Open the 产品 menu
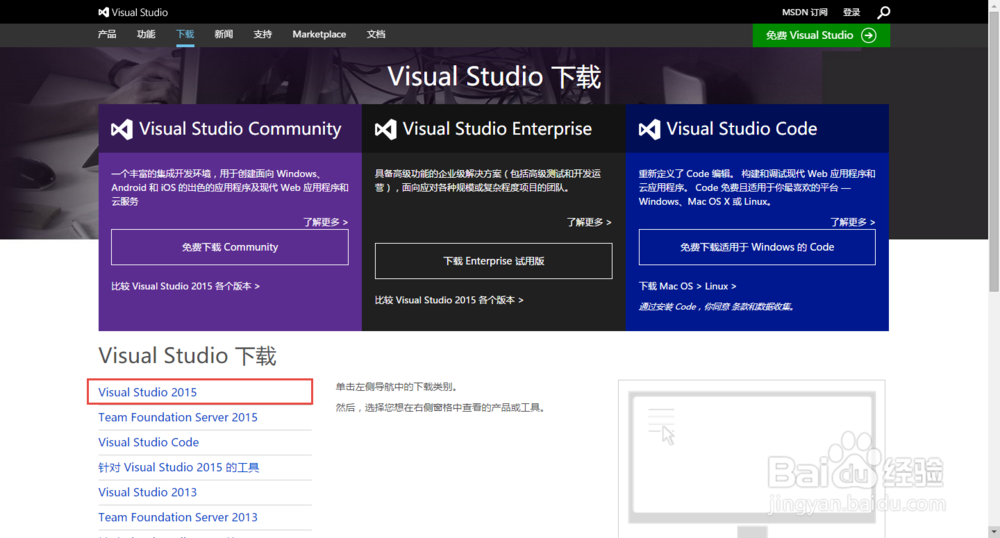Image resolution: width=1000 pixels, height=538 pixels. point(107,34)
